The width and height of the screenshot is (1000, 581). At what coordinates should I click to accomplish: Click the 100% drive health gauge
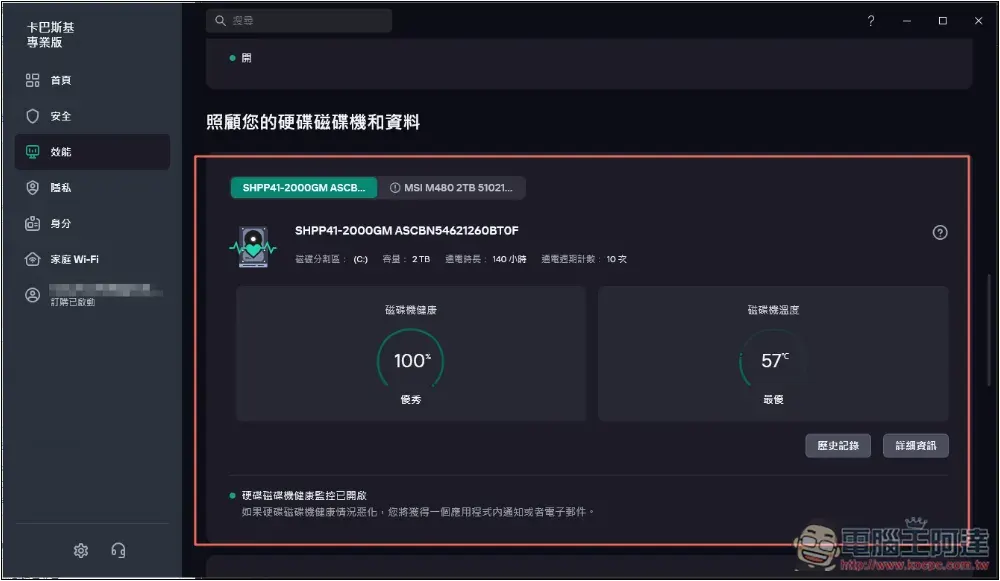pos(410,361)
